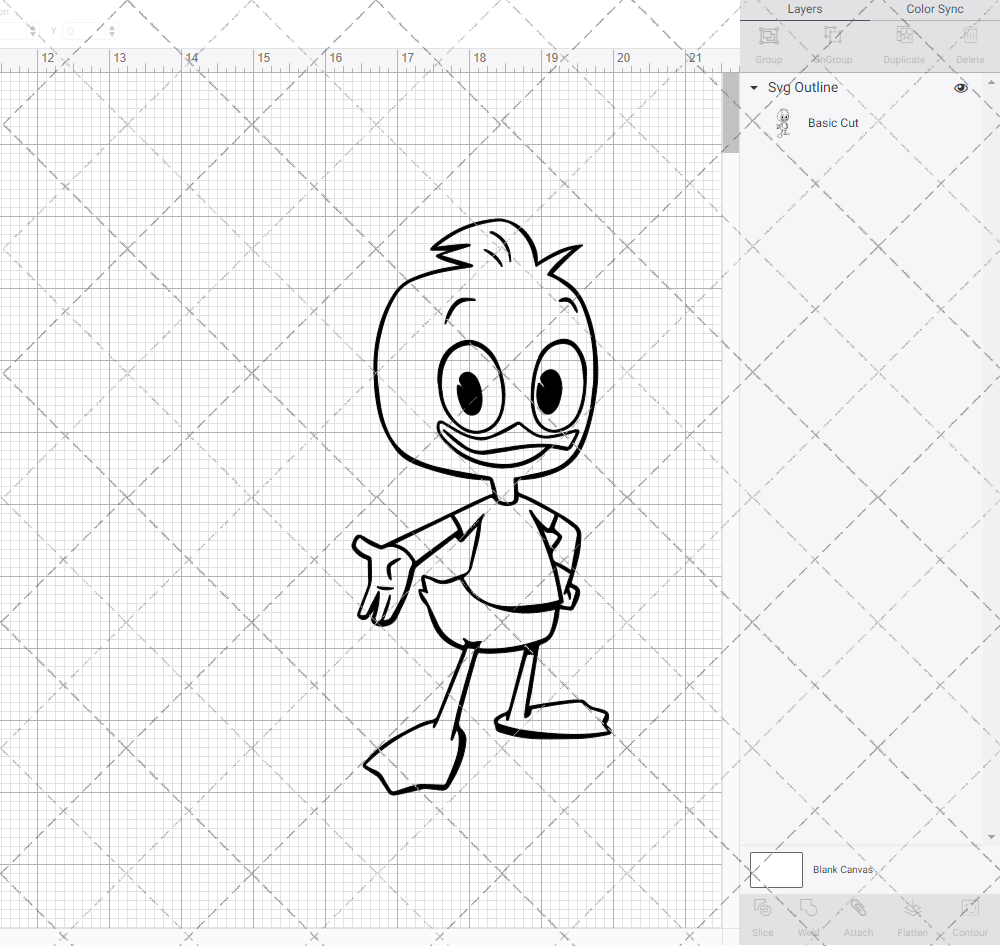
Task: Click the Delete trash icon
Action: (969, 40)
